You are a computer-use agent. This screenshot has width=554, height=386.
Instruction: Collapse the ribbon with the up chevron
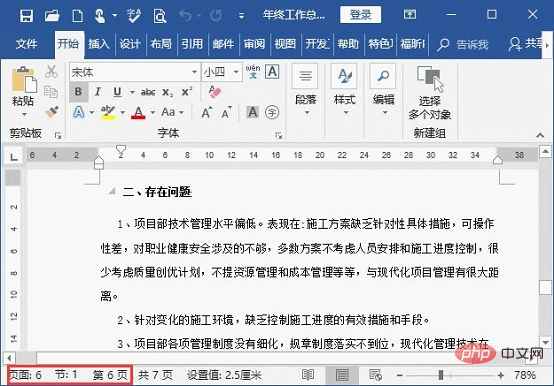[x=540, y=135]
